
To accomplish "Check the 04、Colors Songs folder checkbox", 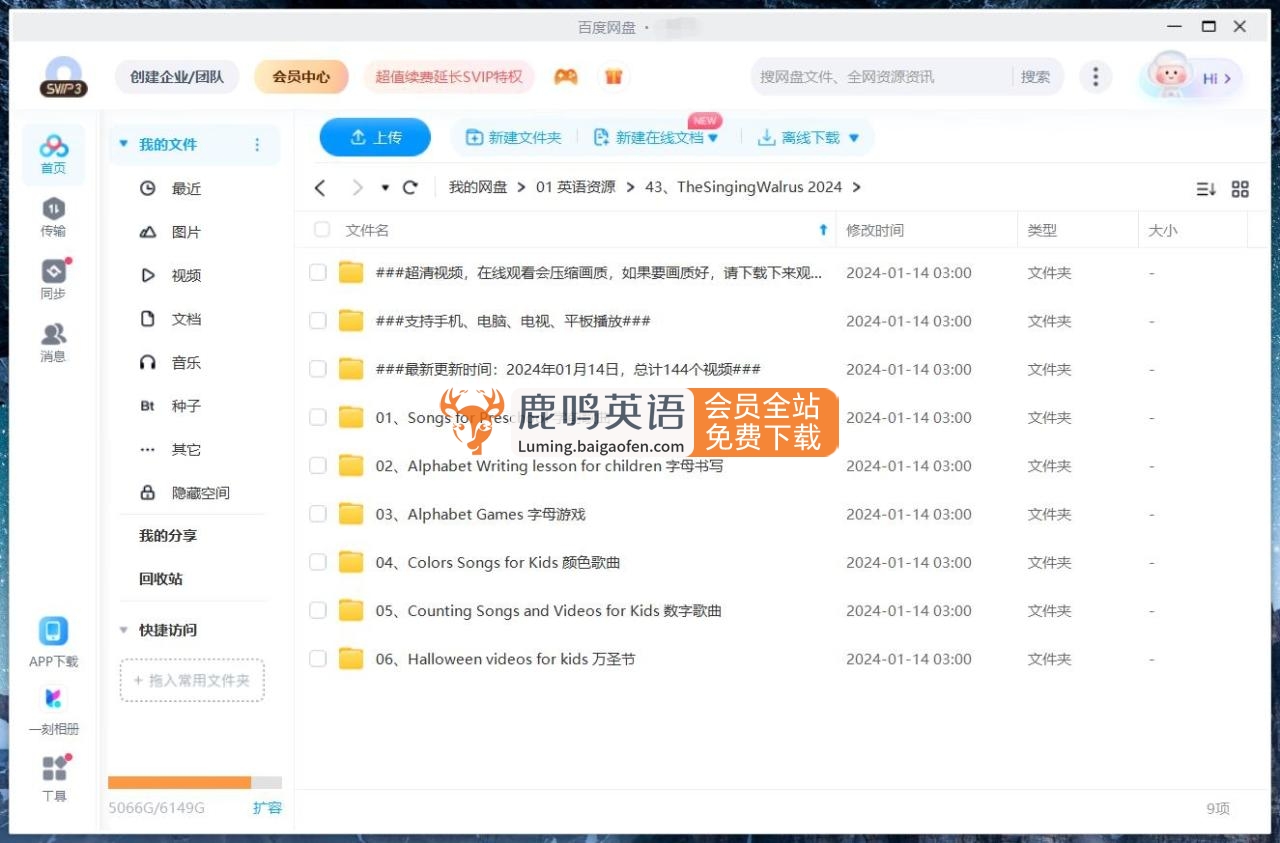I will (x=318, y=562).
